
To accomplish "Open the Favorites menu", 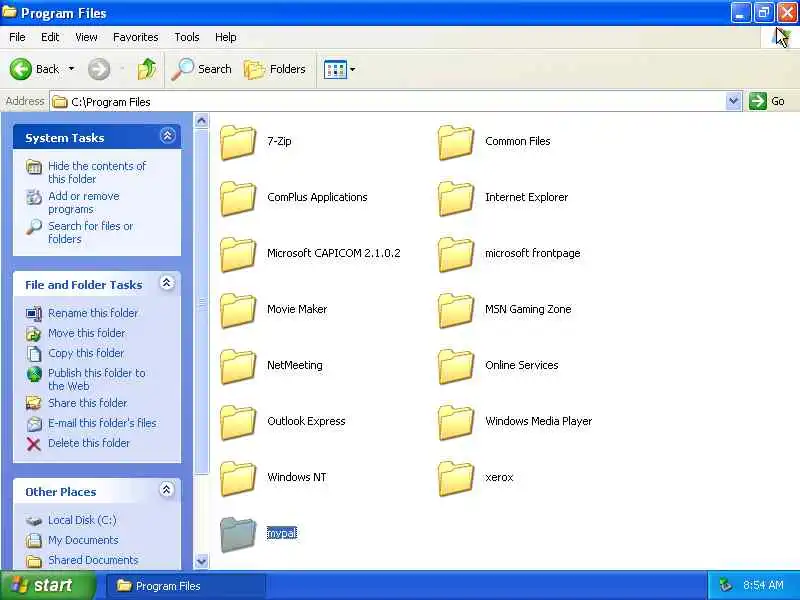I will (x=136, y=37).
